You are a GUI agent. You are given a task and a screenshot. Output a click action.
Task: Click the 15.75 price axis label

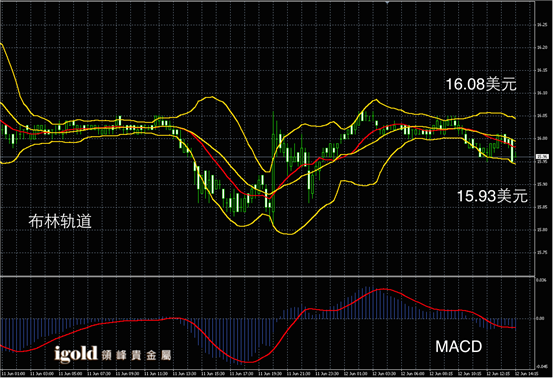click(x=541, y=252)
